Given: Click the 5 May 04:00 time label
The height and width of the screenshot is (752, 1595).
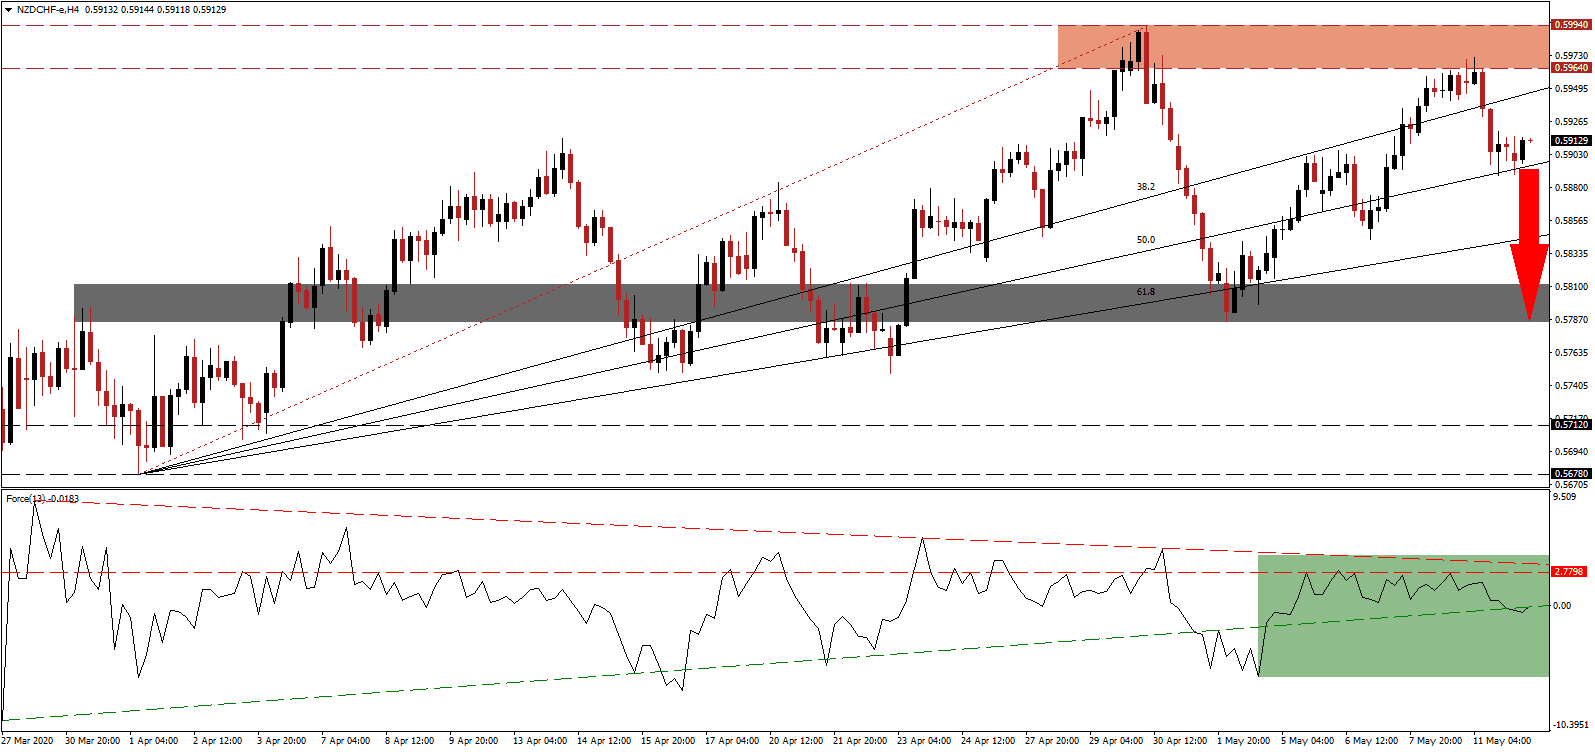Looking at the screenshot, I should click(1308, 741).
